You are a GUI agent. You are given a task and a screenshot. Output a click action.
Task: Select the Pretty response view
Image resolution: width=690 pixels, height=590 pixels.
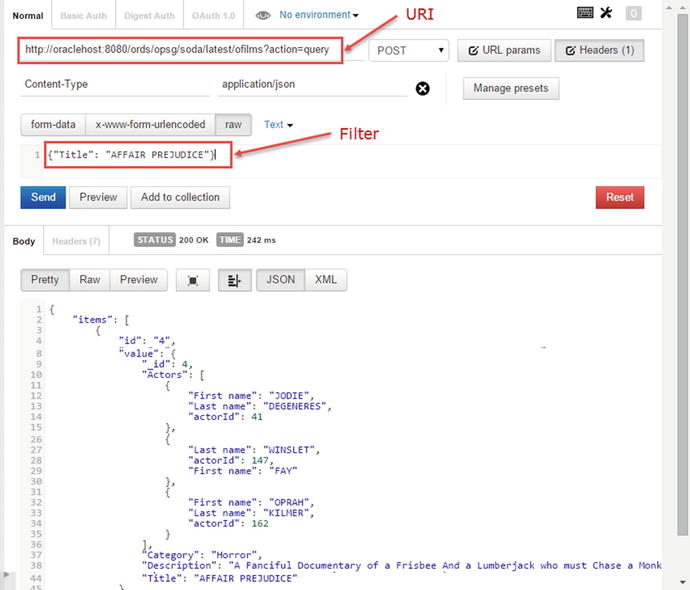tap(45, 280)
